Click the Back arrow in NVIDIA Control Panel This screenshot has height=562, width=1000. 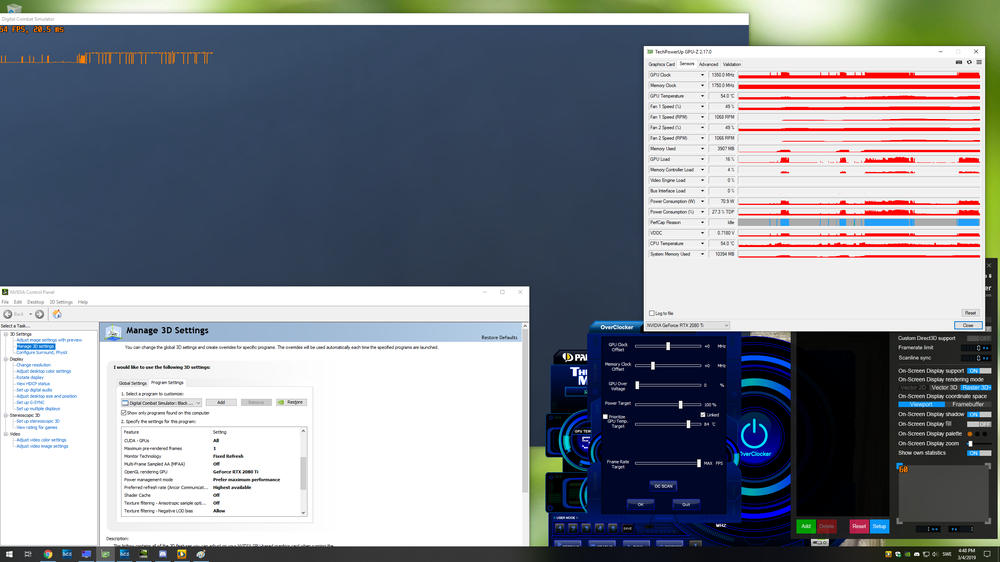coord(8,314)
